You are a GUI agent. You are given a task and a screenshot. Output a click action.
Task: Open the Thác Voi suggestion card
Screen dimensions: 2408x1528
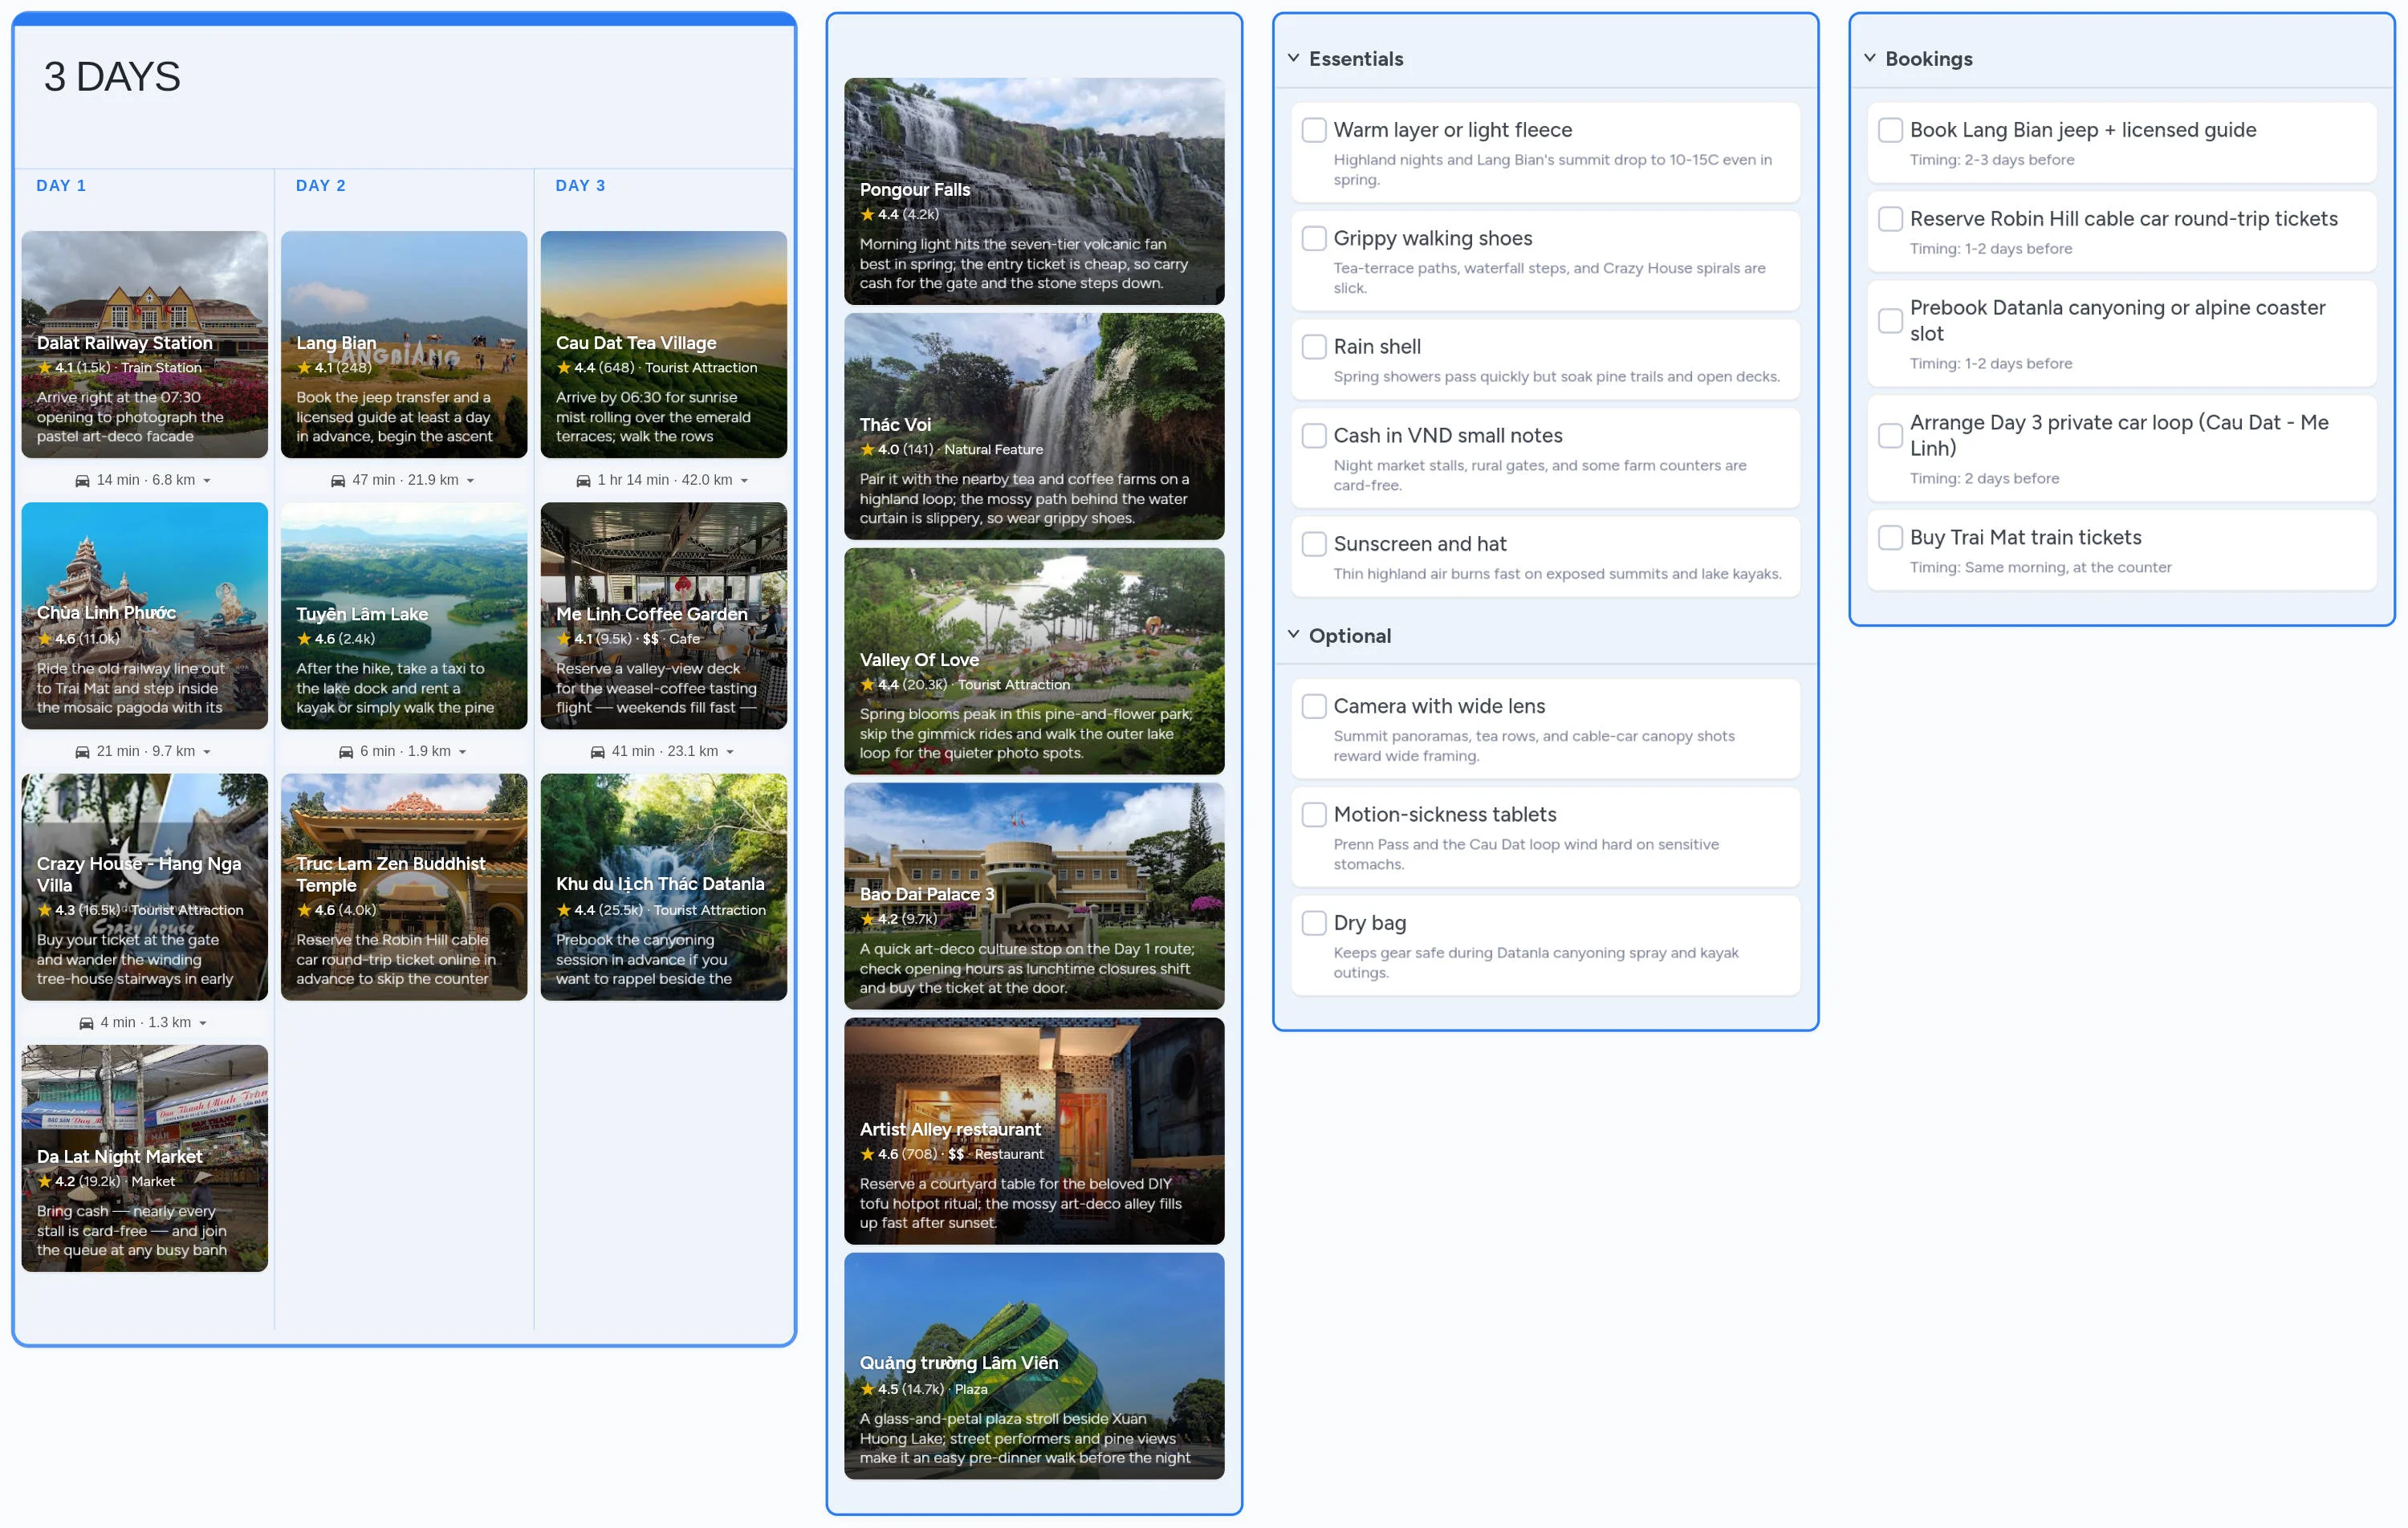1034,427
